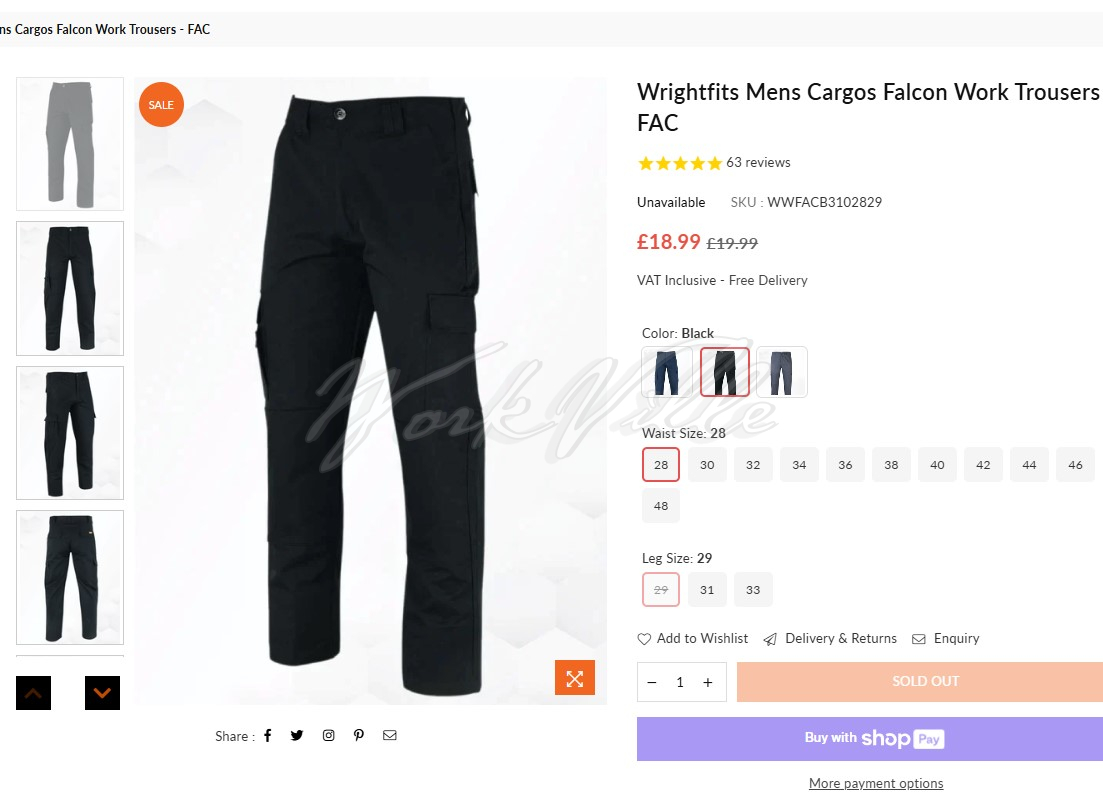Show next thumbnails with down arrow
The width and height of the screenshot is (1103, 798).
tap(103, 693)
